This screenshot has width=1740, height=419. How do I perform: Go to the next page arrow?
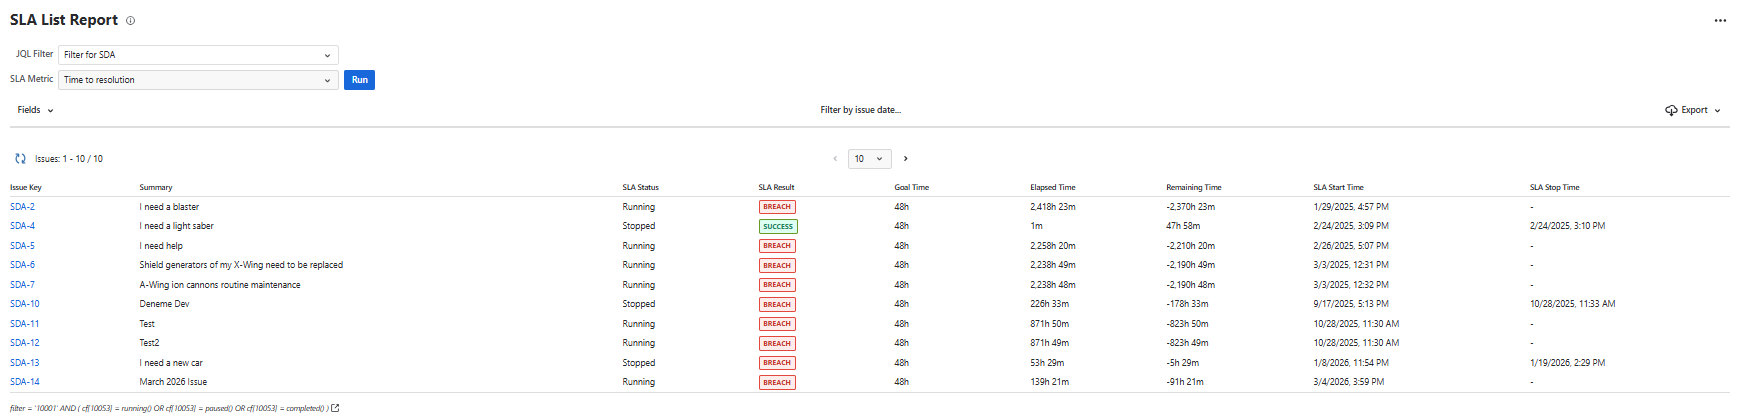(x=906, y=159)
